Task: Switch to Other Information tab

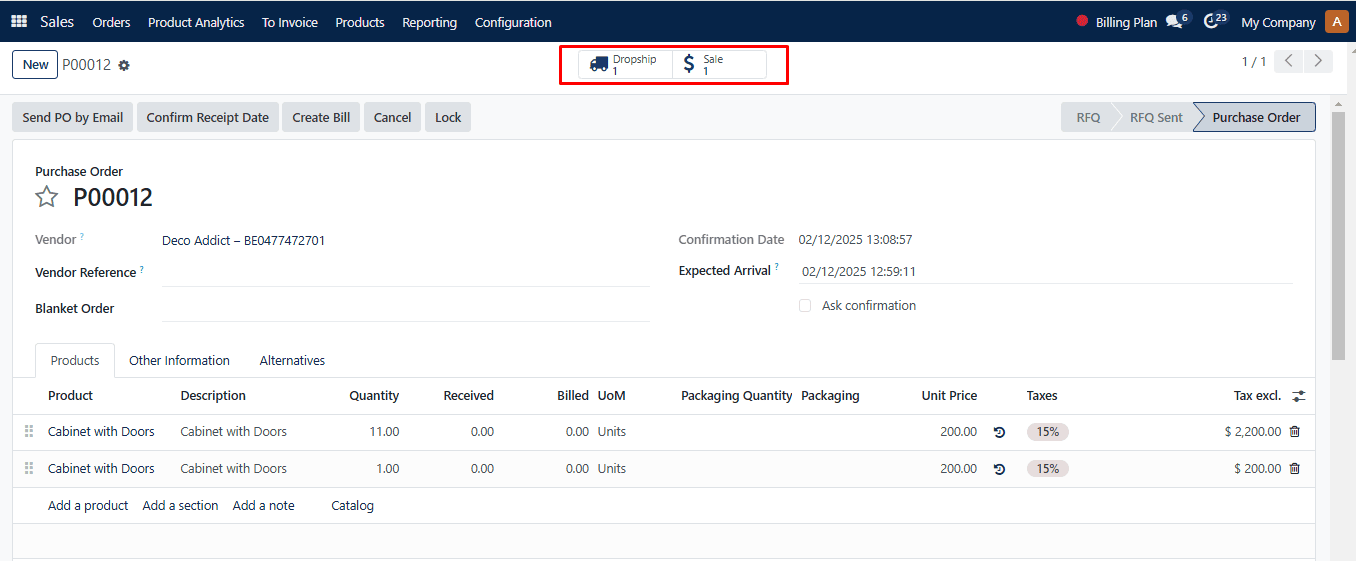Action: (x=179, y=361)
